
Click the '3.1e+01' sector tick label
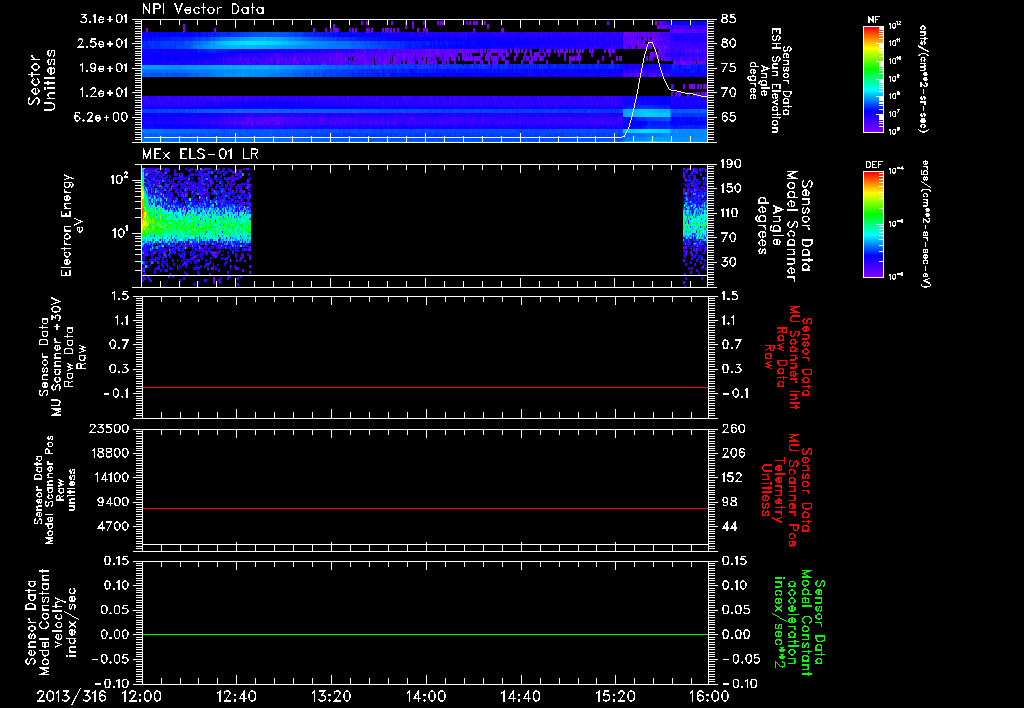pos(104,19)
